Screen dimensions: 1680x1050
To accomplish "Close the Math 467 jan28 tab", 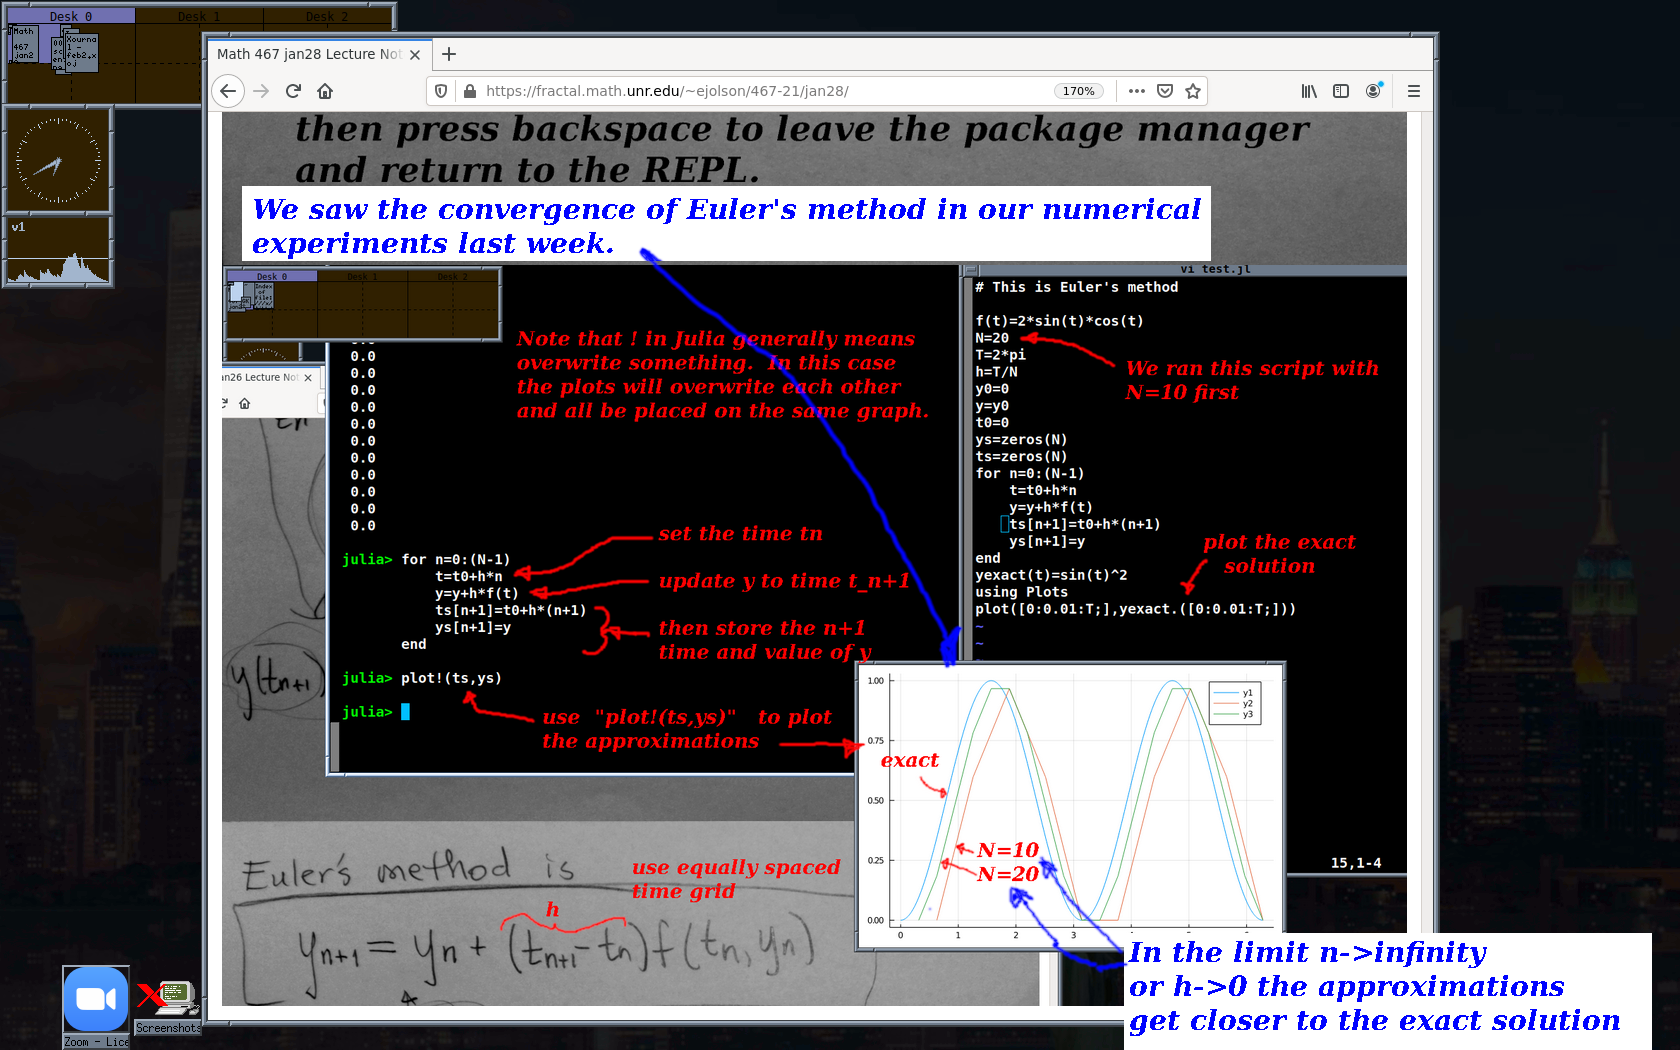I will (x=415, y=55).
